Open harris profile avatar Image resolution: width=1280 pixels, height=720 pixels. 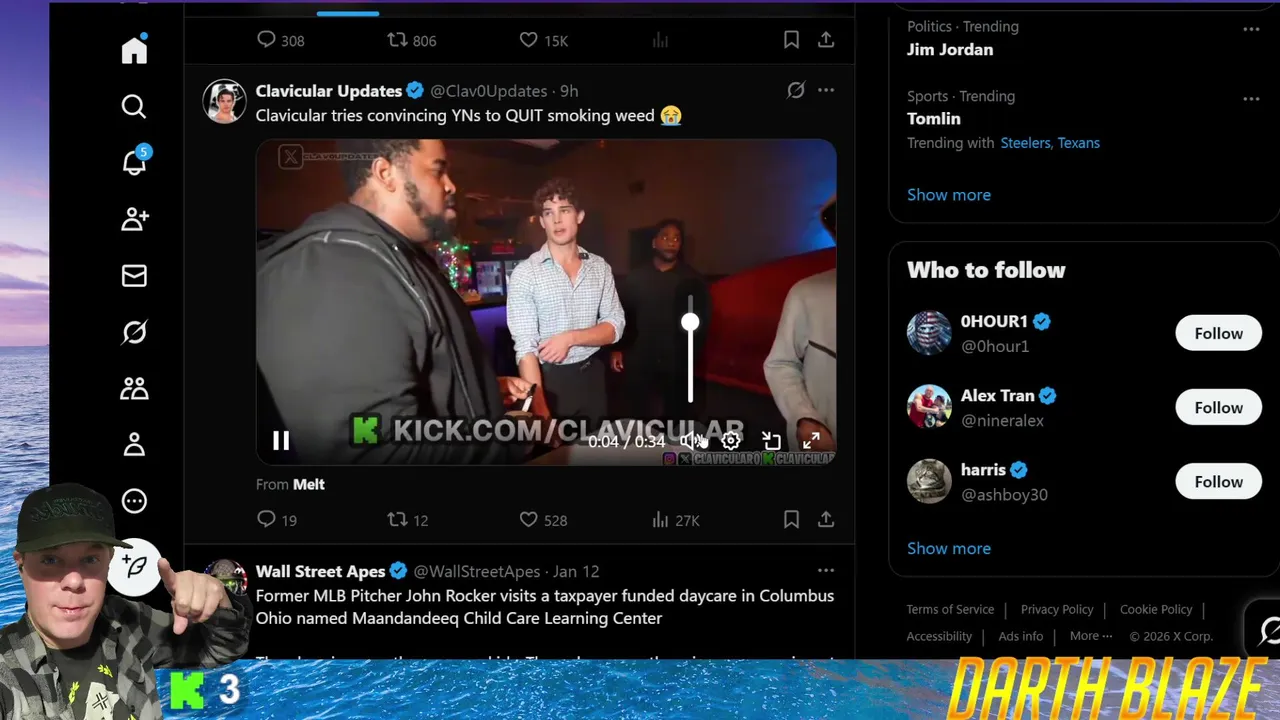[x=928, y=481]
